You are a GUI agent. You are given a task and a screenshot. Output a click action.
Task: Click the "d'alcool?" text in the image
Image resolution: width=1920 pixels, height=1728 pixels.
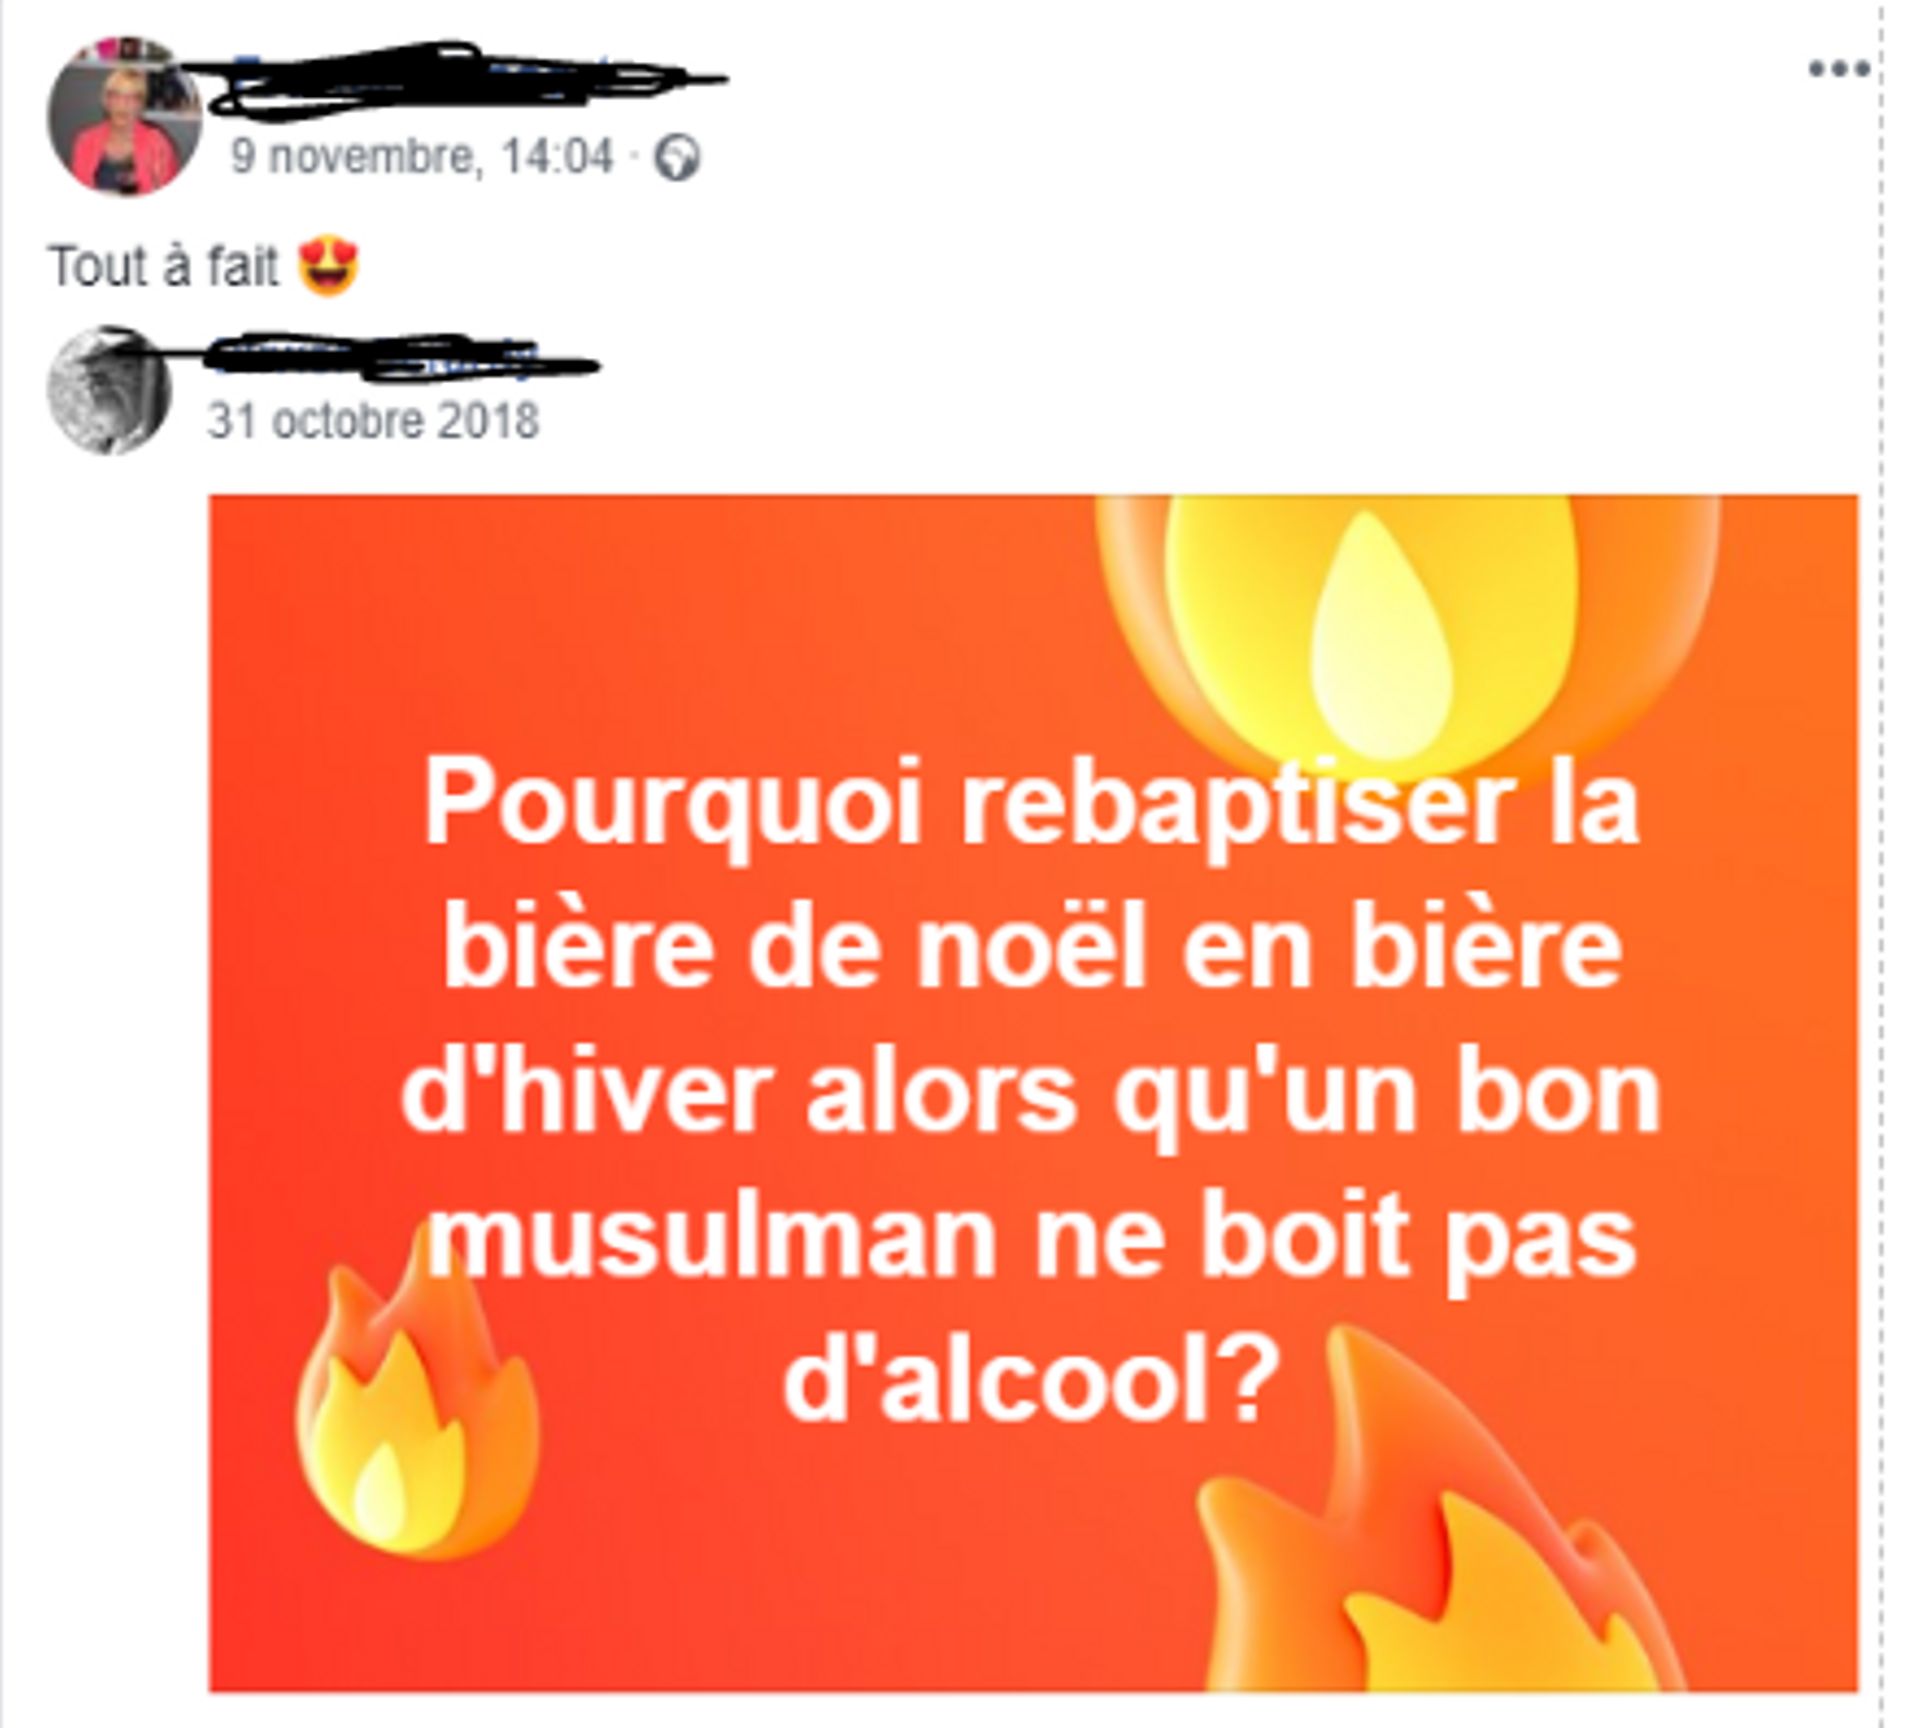coord(1032,1381)
